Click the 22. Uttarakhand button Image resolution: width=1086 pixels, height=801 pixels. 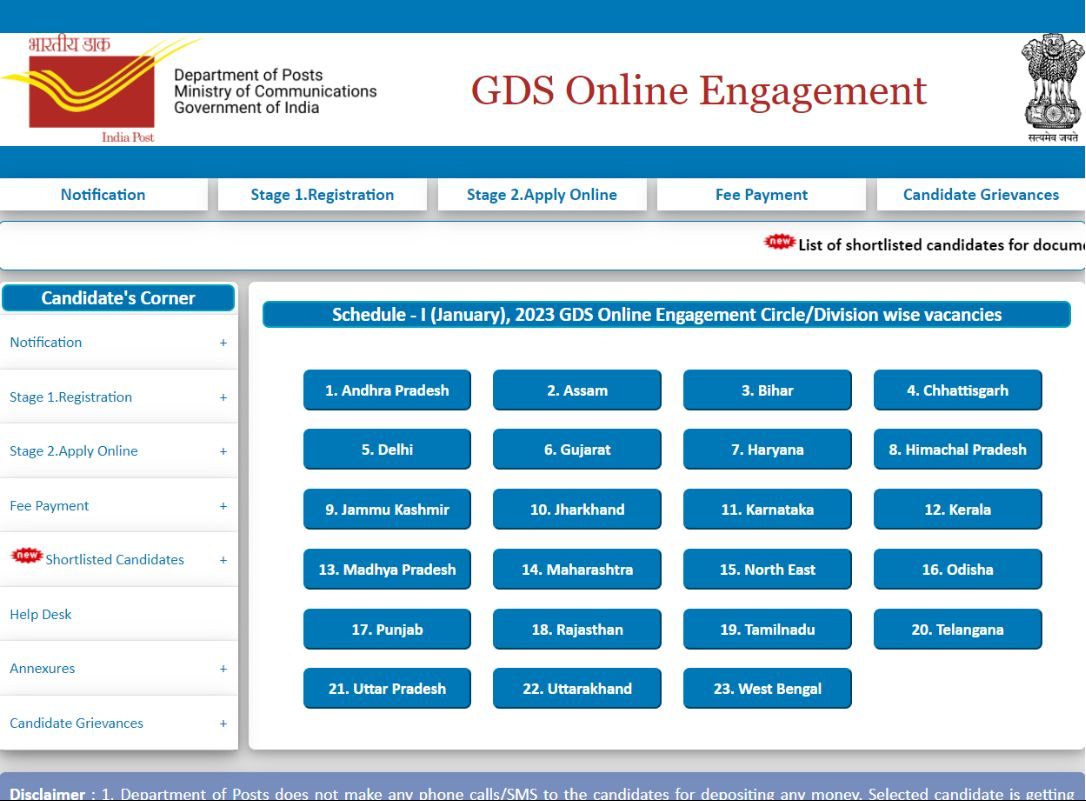(x=577, y=689)
